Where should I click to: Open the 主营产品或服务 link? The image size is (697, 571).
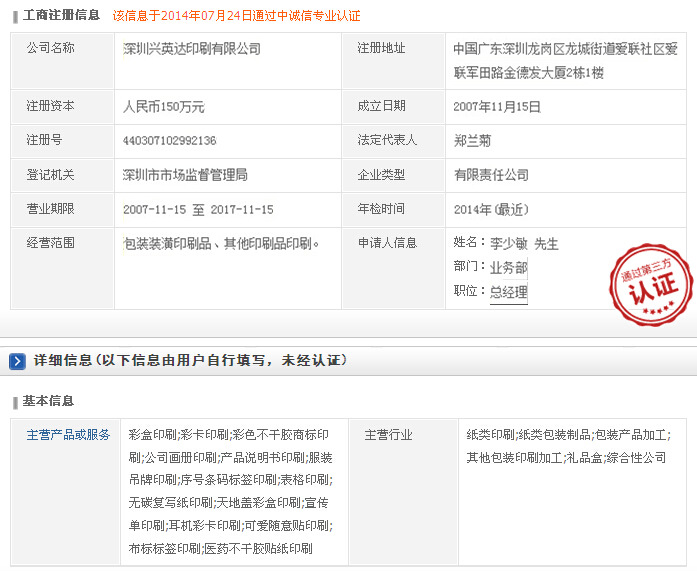(68, 435)
